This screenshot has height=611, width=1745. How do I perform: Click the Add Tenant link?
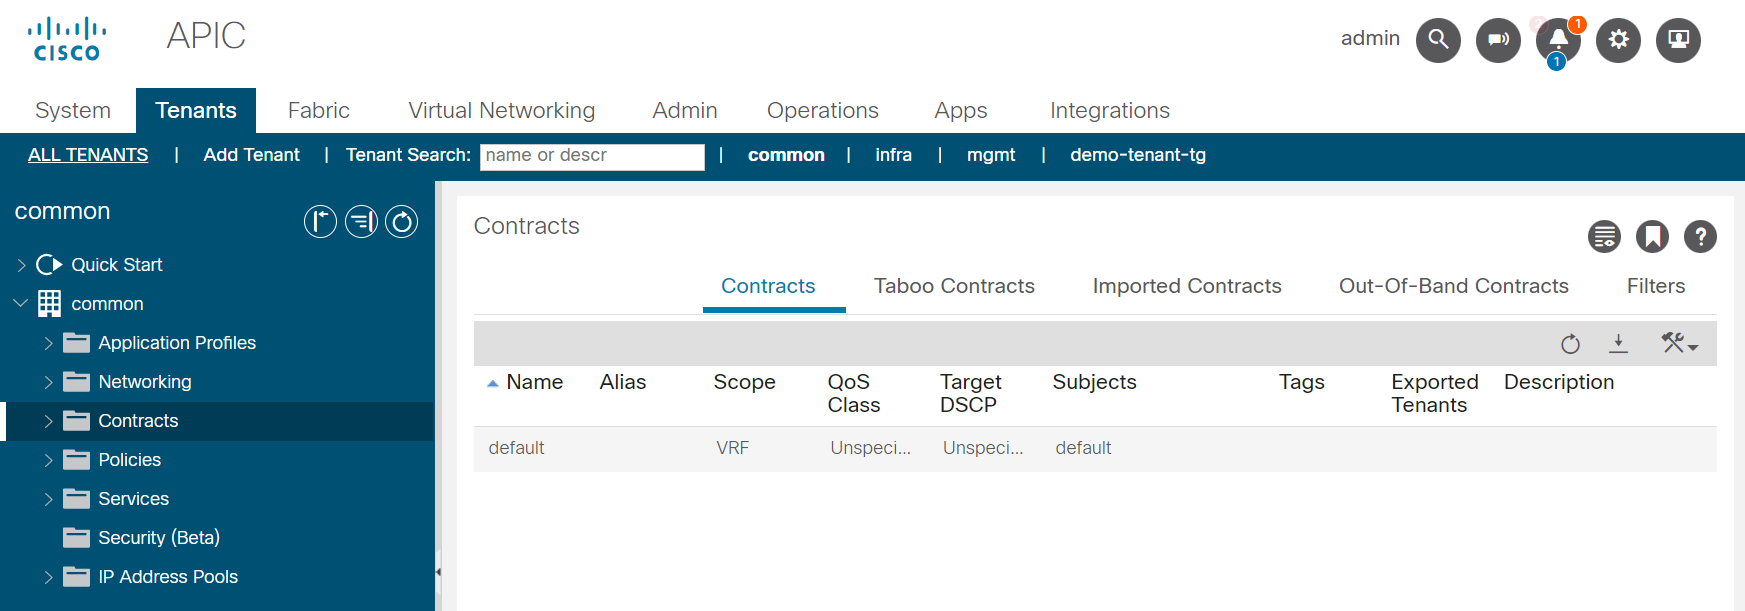pyautogui.click(x=251, y=155)
